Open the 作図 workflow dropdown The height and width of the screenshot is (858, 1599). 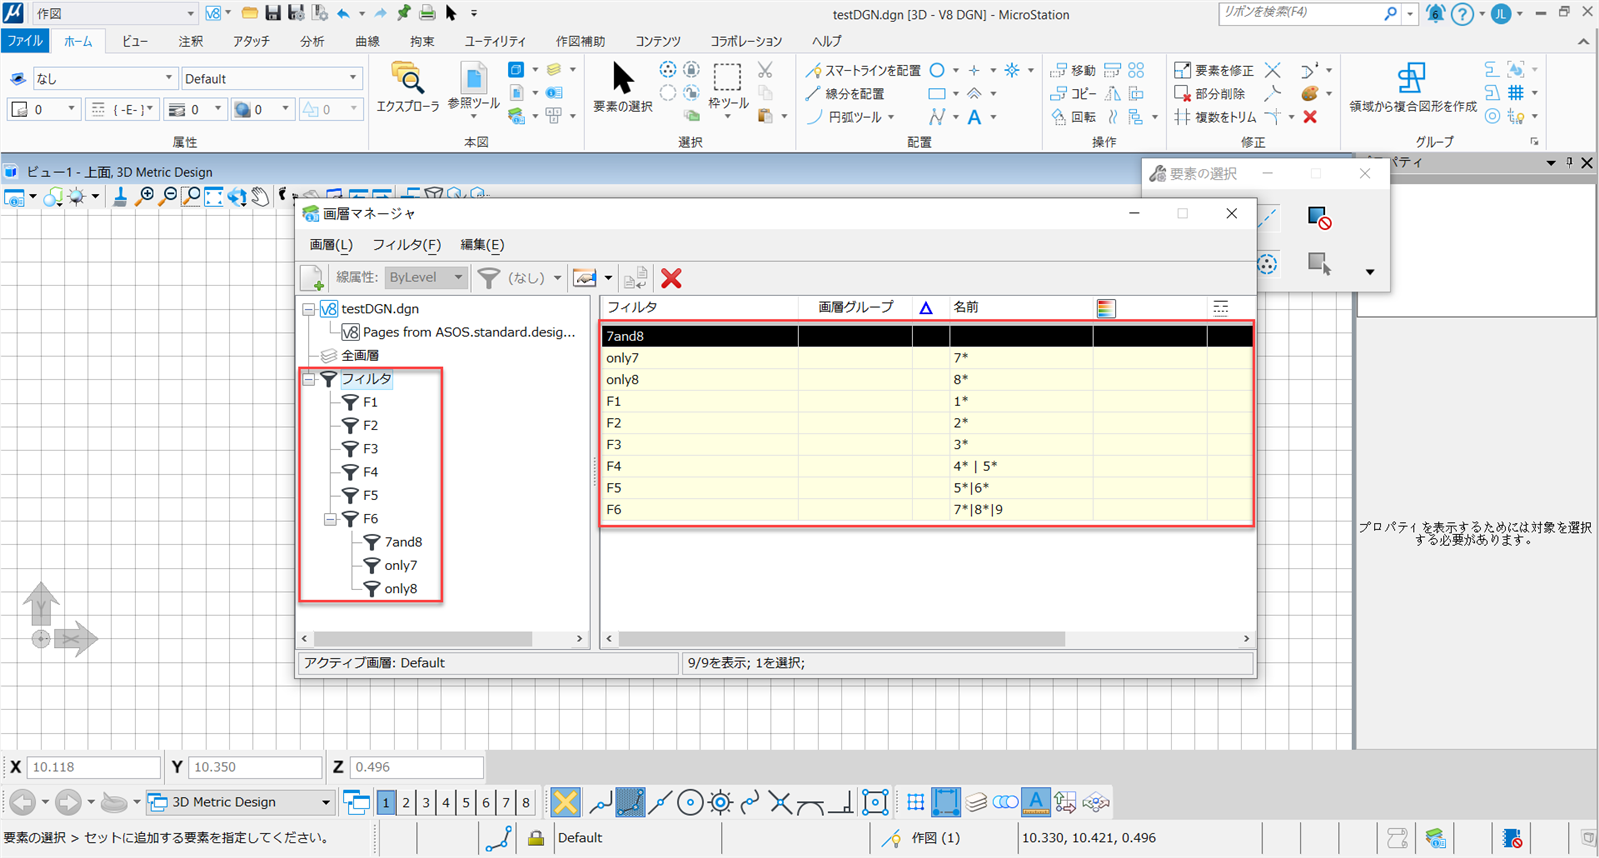click(x=115, y=13)
